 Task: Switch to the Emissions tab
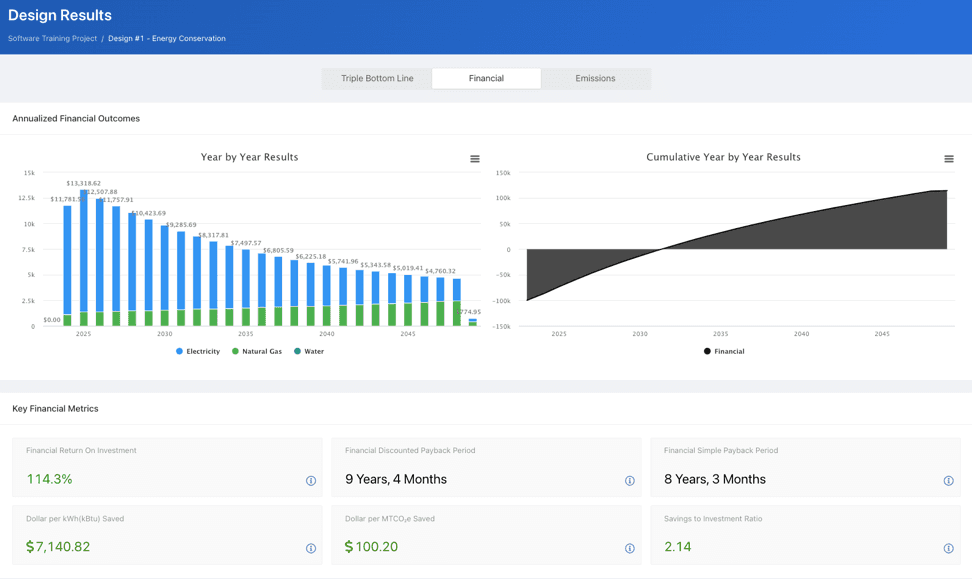[x=595, y=78]
